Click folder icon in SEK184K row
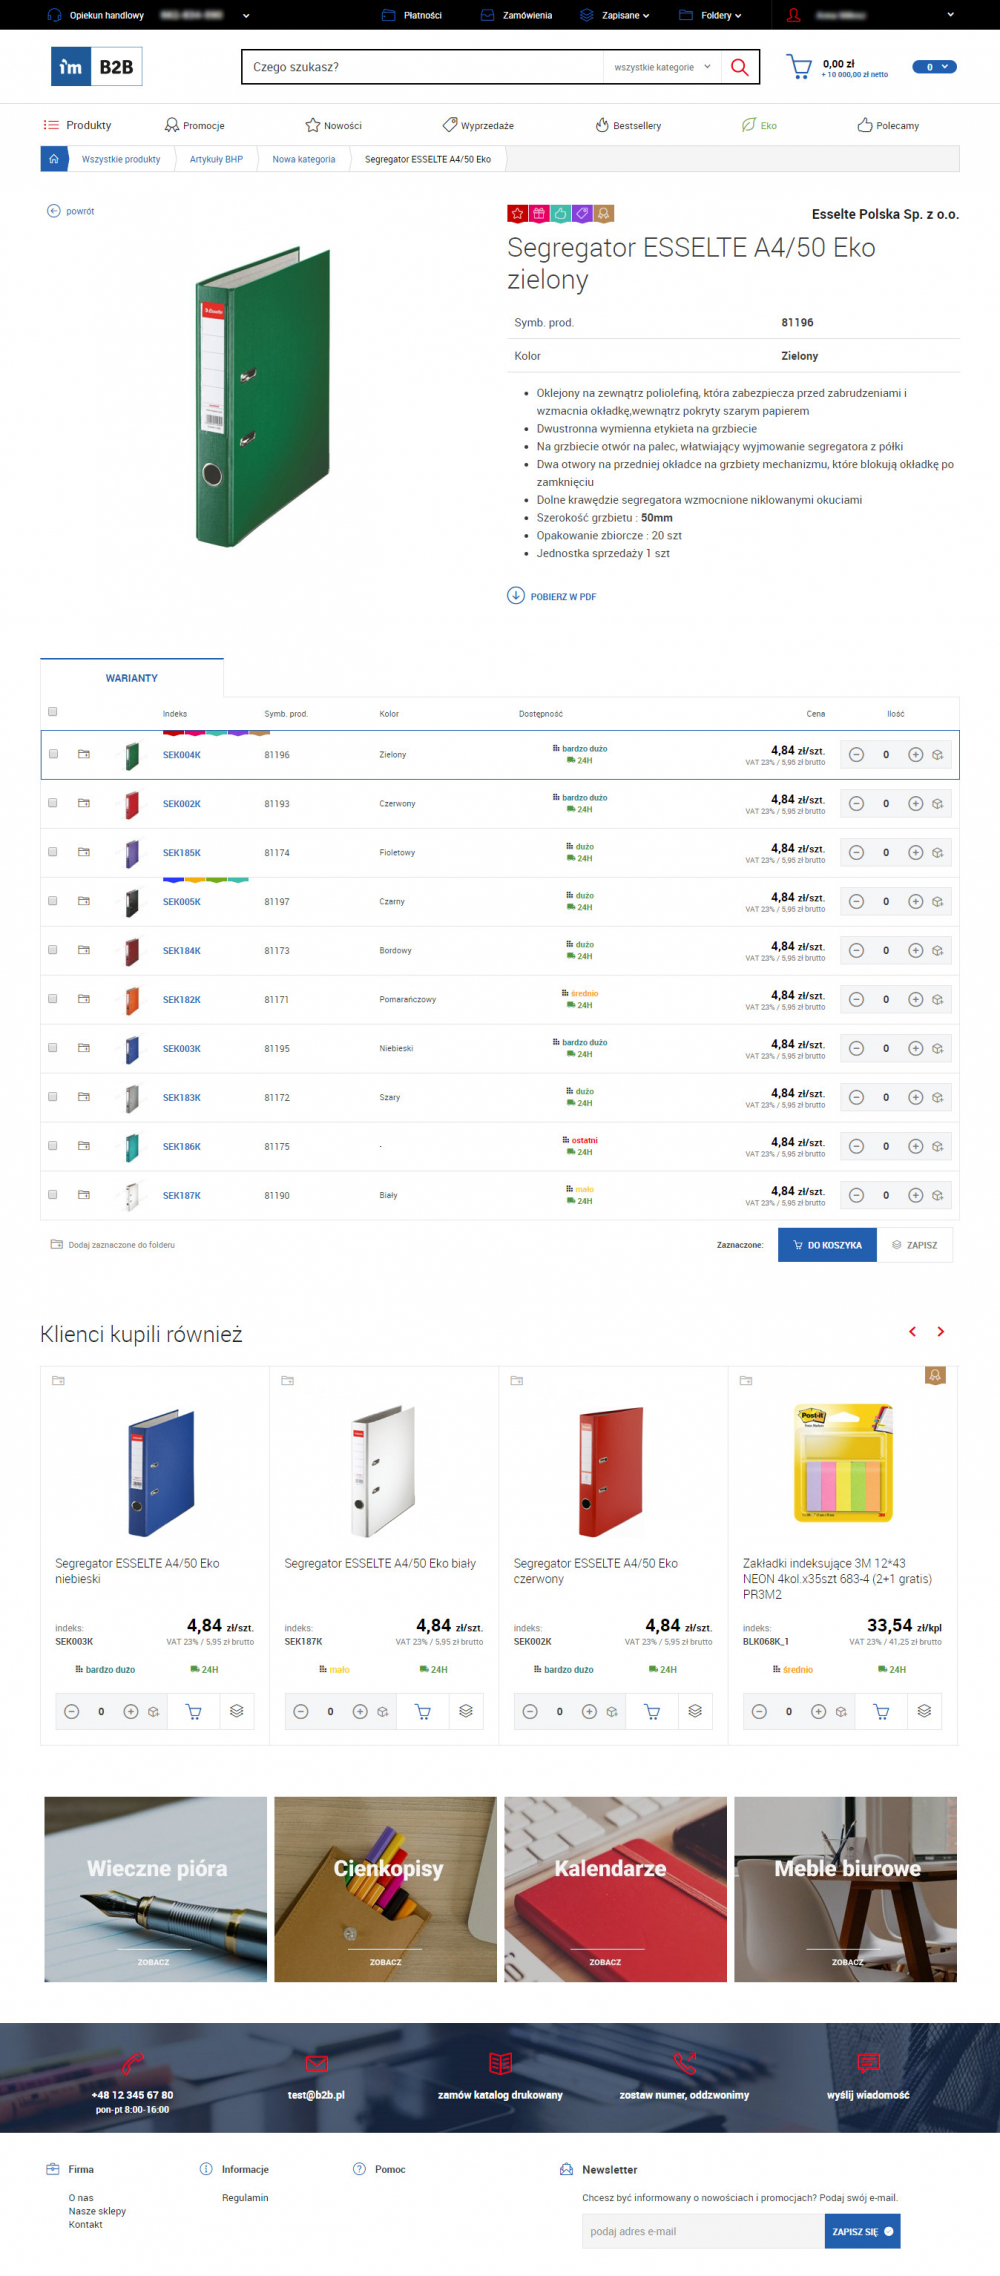Screen dimensions: 1000x2276 pos(84,950)
